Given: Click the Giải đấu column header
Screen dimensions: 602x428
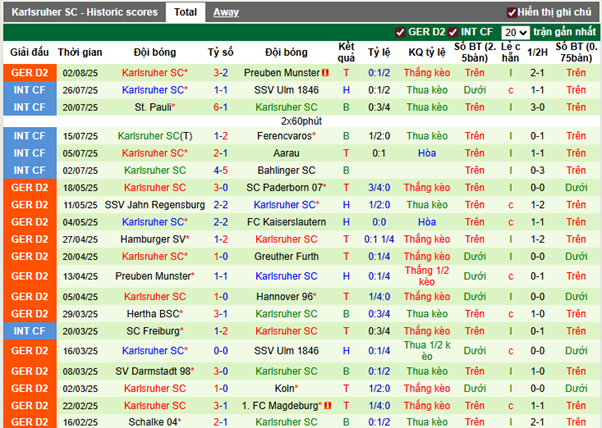Looking at the screenshot, I should click(30, 52).
